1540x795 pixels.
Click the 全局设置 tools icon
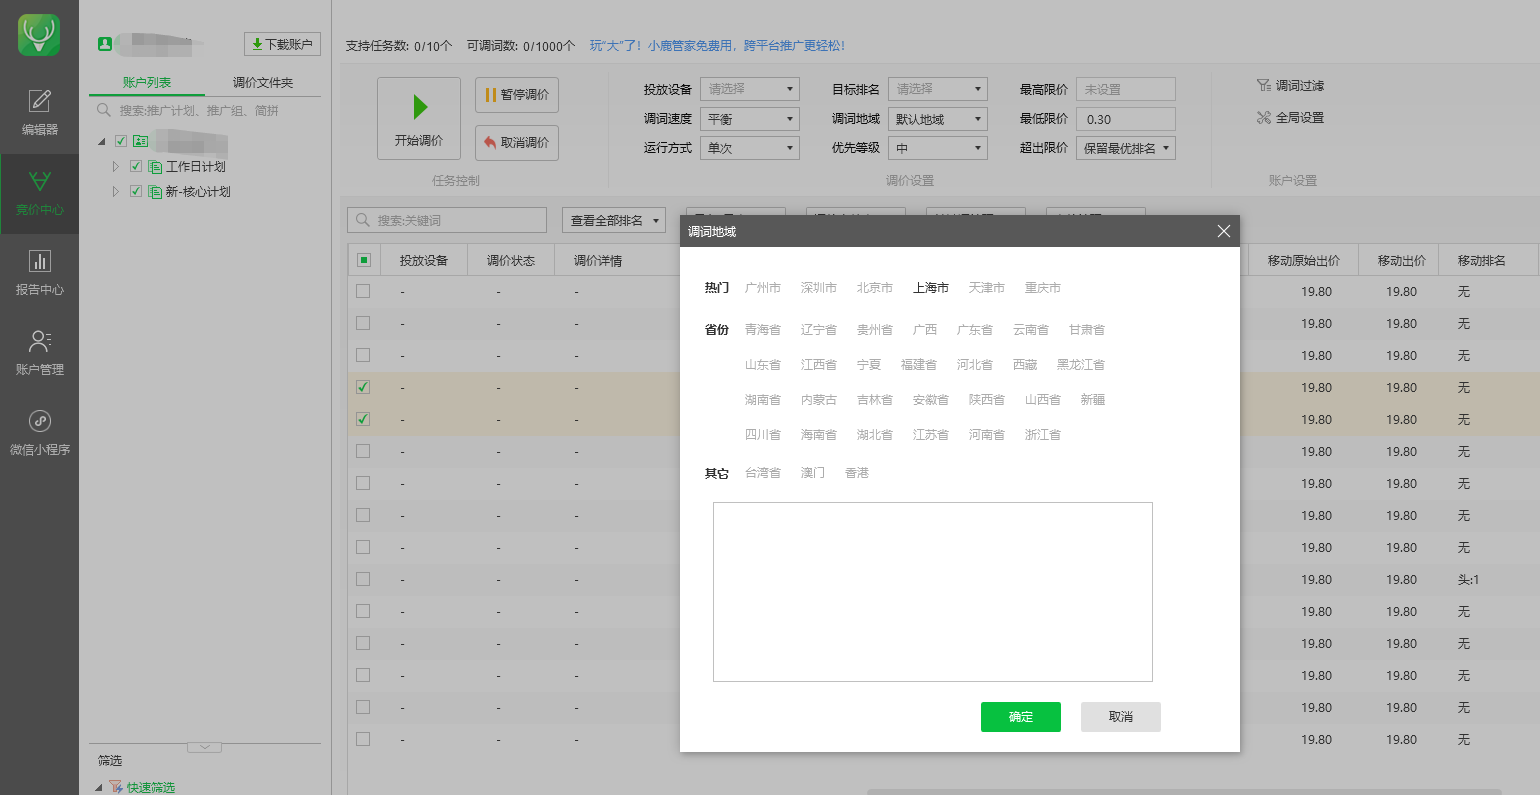tap(1264, 118)
